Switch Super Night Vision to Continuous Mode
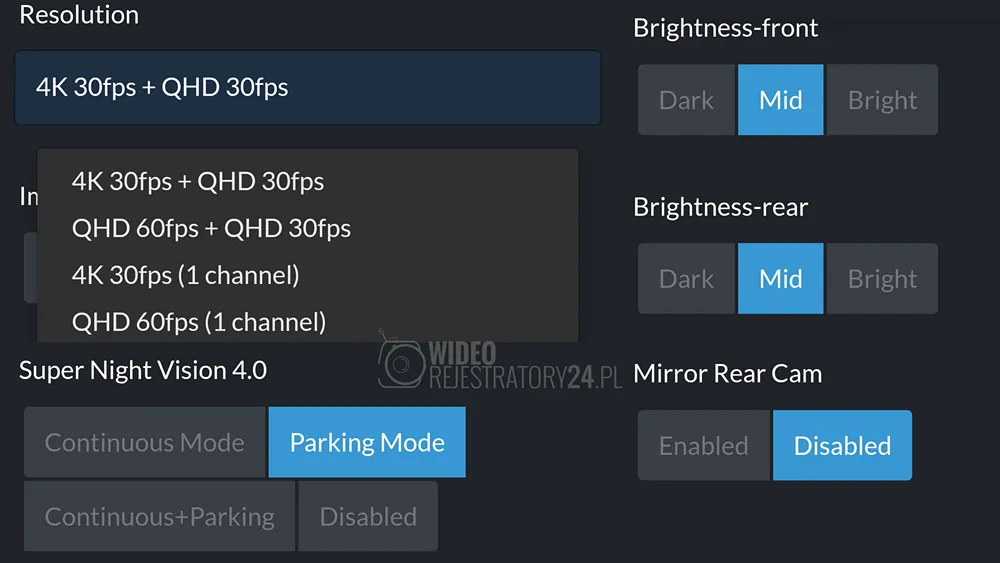The height and width of the screenshot is (563, 1000). click(x=145, y=443)
